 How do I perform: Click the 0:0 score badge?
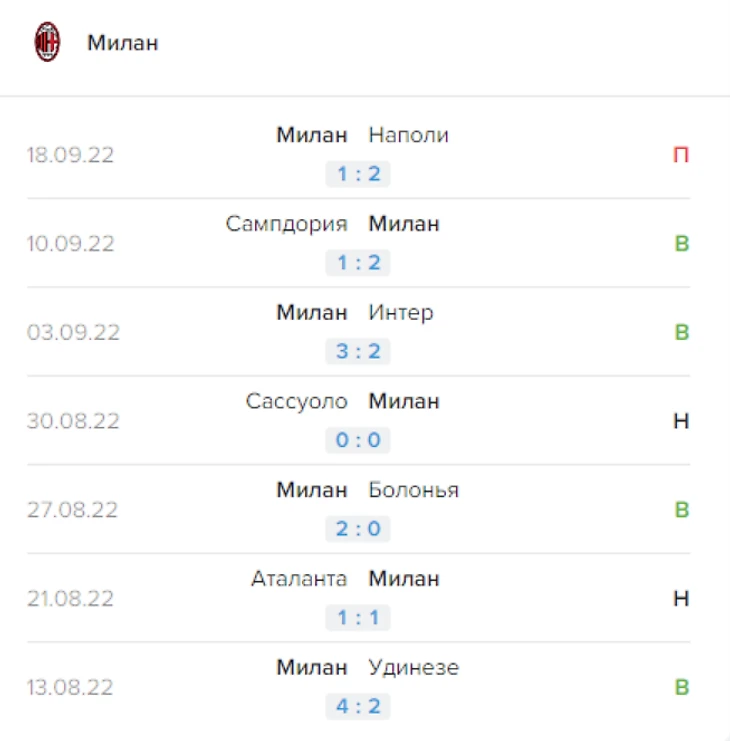[x=358, y=441]
